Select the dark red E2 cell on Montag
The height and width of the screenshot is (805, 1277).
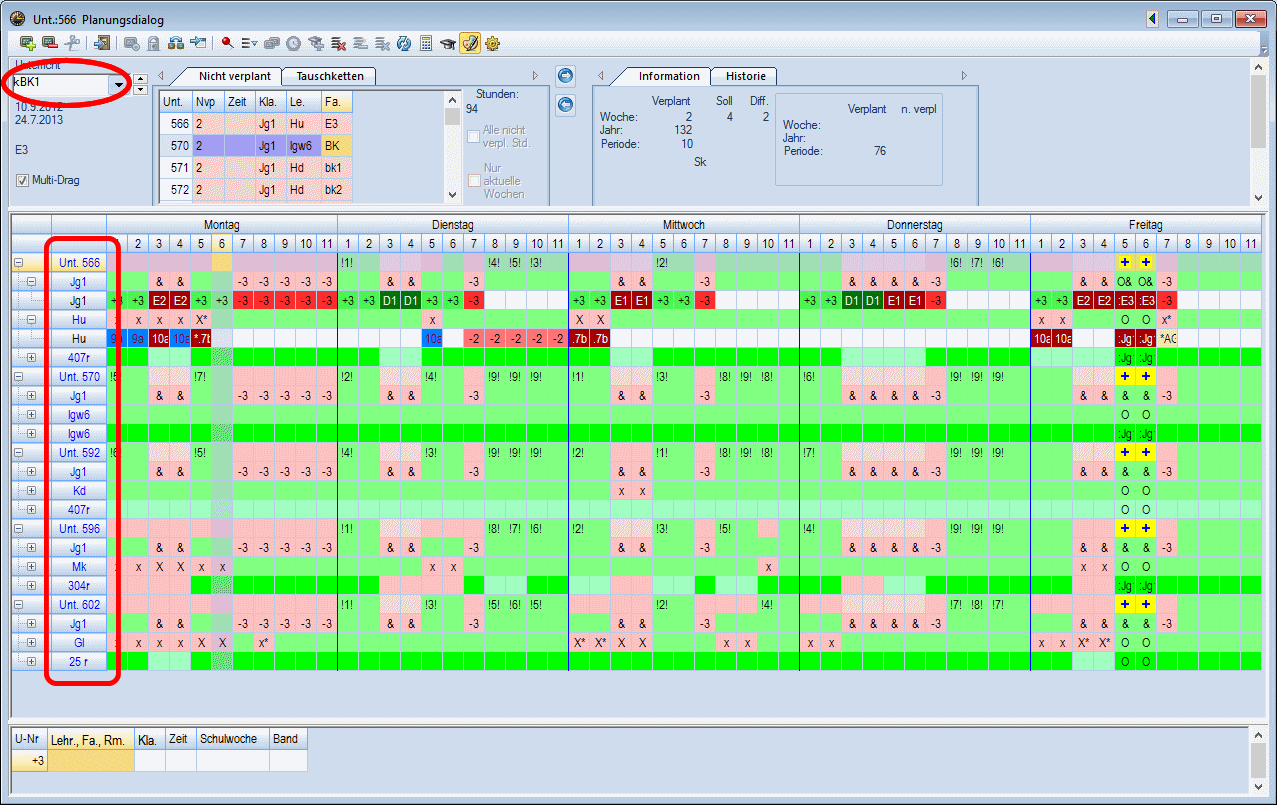tap(158, 301)
